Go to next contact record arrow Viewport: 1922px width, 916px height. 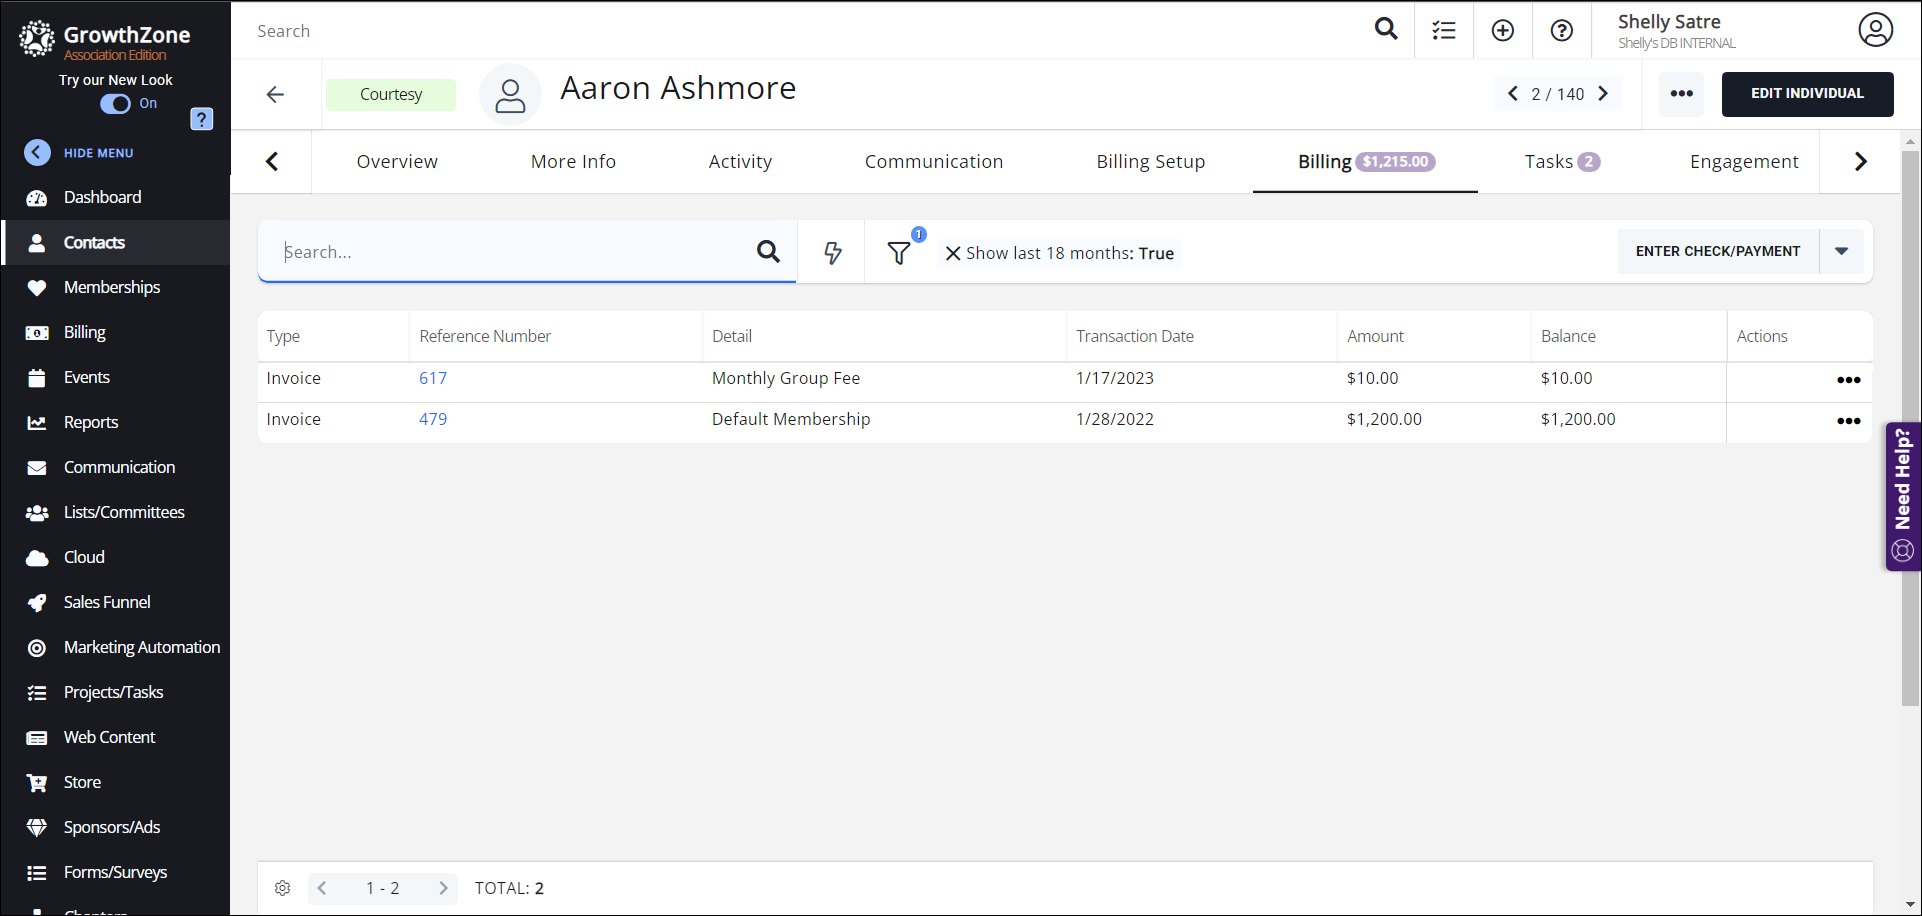(x=1603, y=94)
